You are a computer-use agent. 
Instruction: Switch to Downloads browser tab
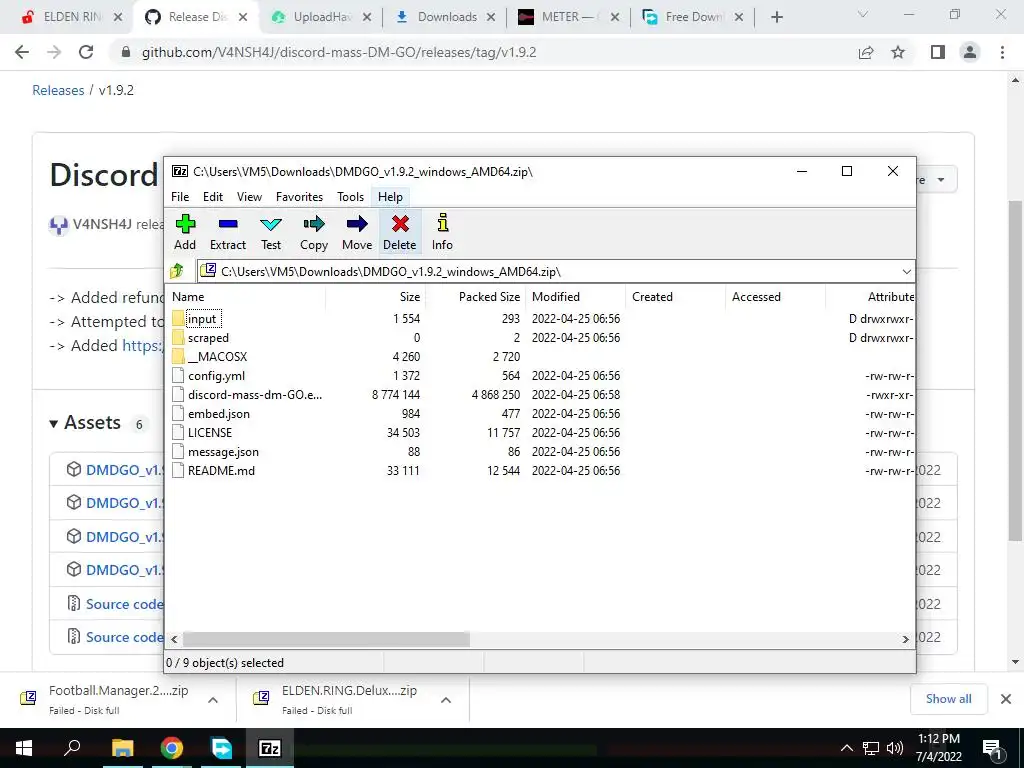pos(445,17)
